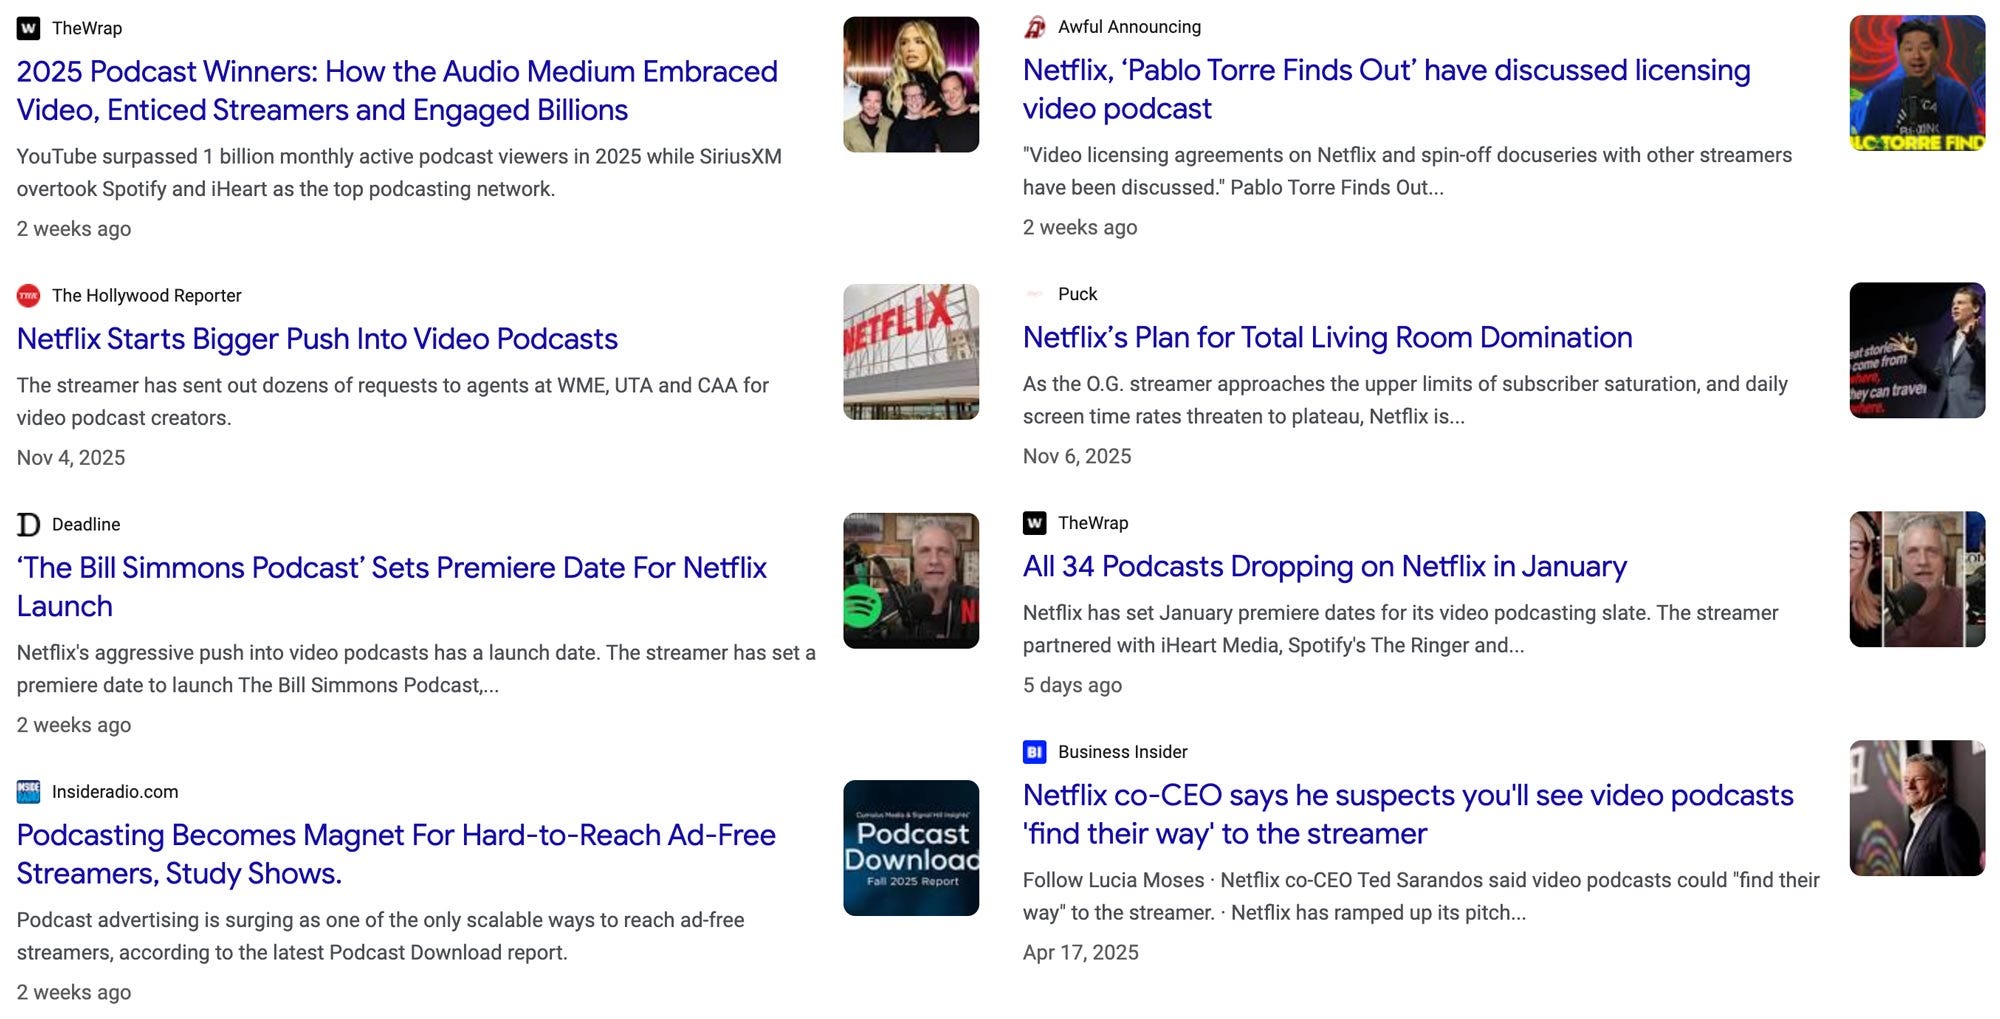
Task: Click source name 'Awful Announcing'
Action: [1130, 27]
